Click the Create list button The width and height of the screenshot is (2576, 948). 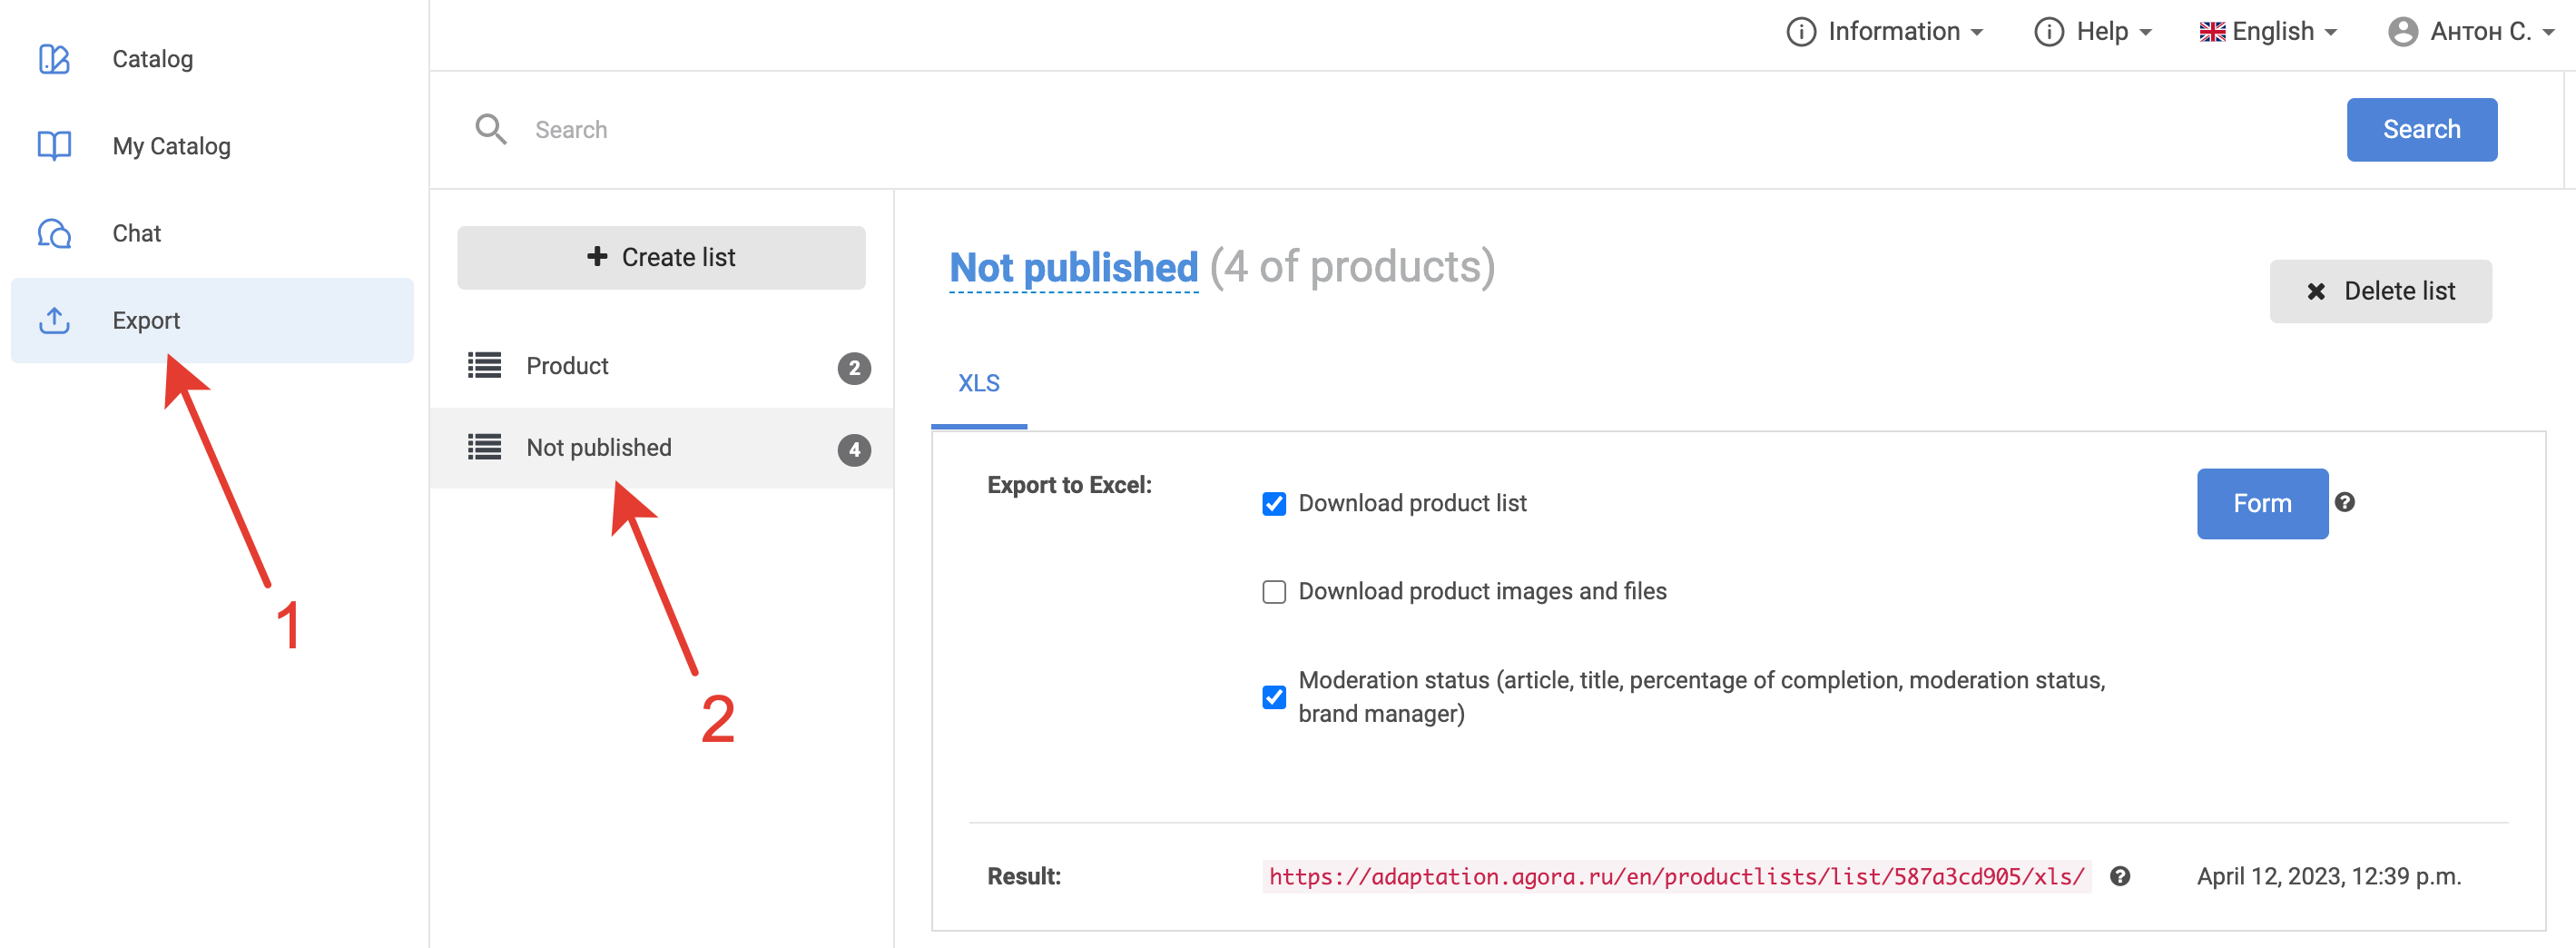(x=661, y=257)
